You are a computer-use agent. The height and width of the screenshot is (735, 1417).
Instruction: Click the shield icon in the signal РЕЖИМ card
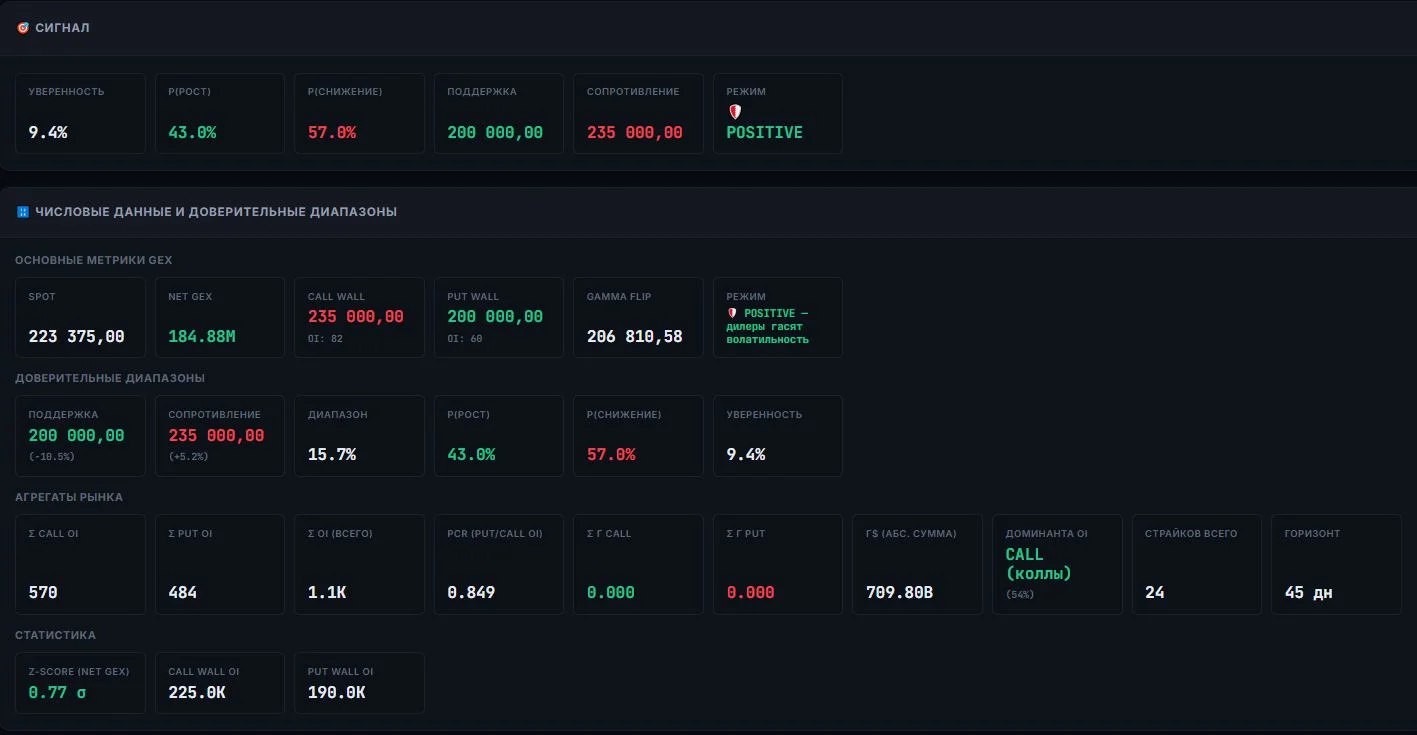coord(734,112)
